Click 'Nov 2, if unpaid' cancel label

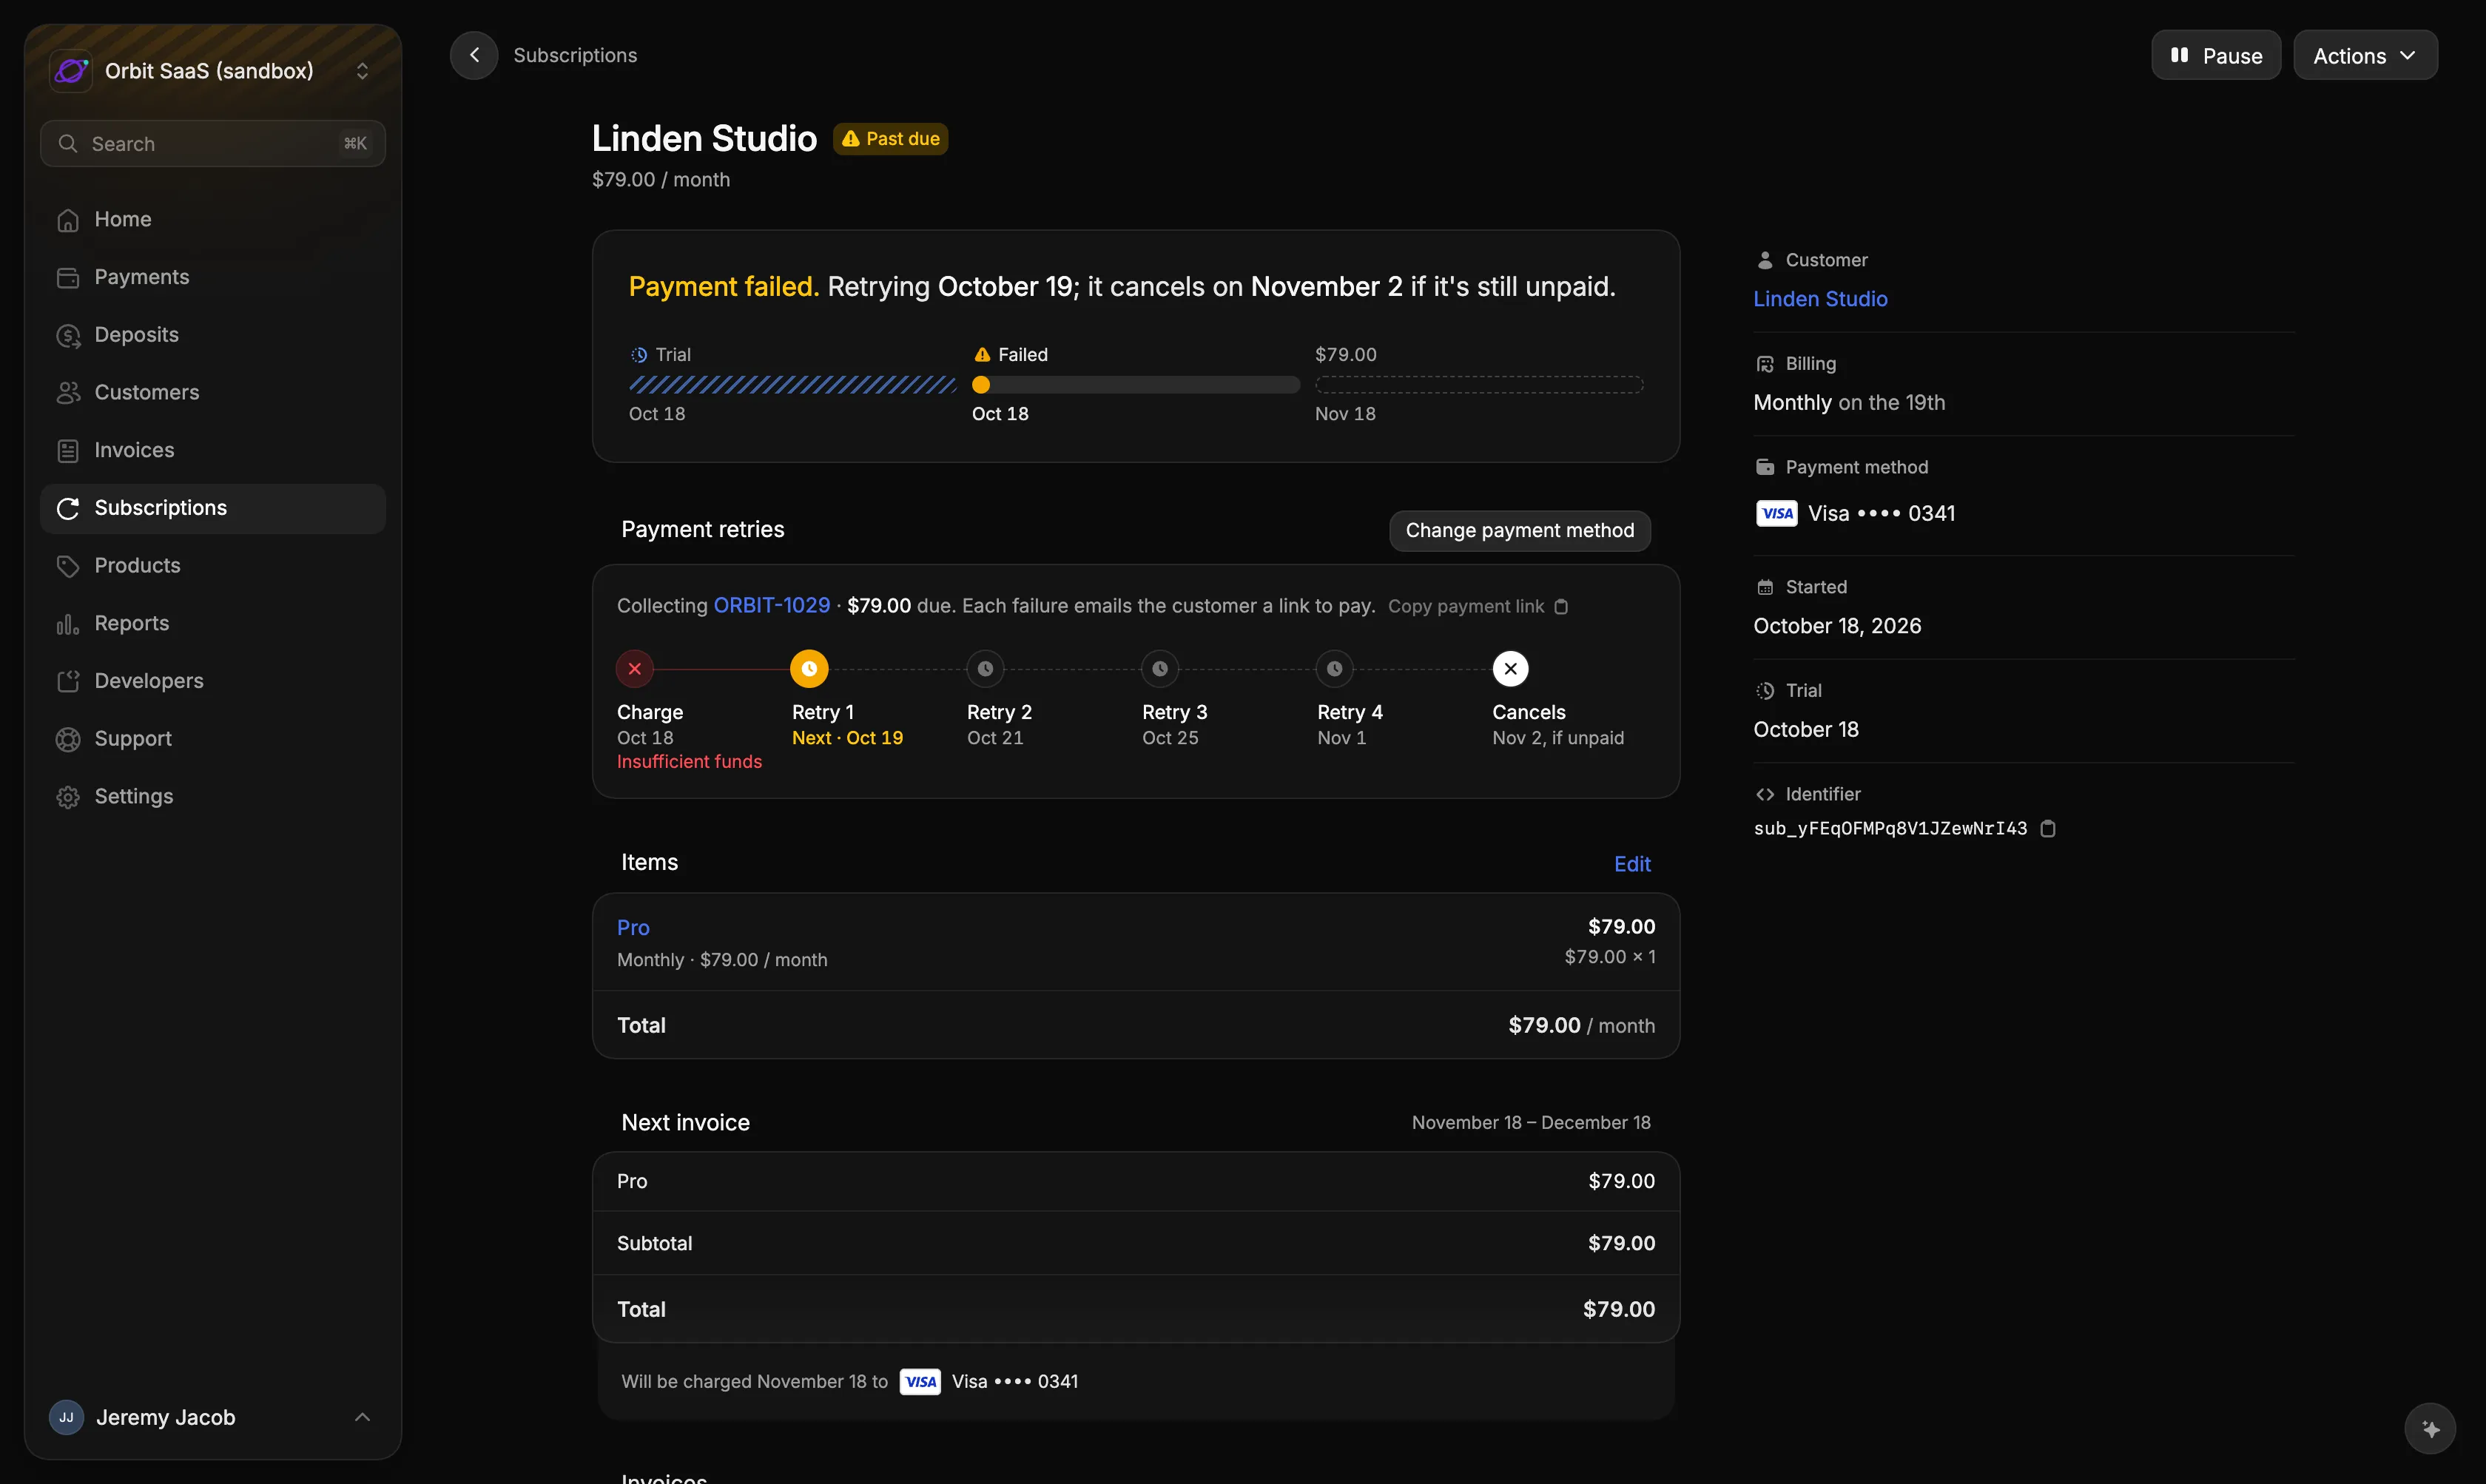pyautogui.click(x=1558, y=738)
